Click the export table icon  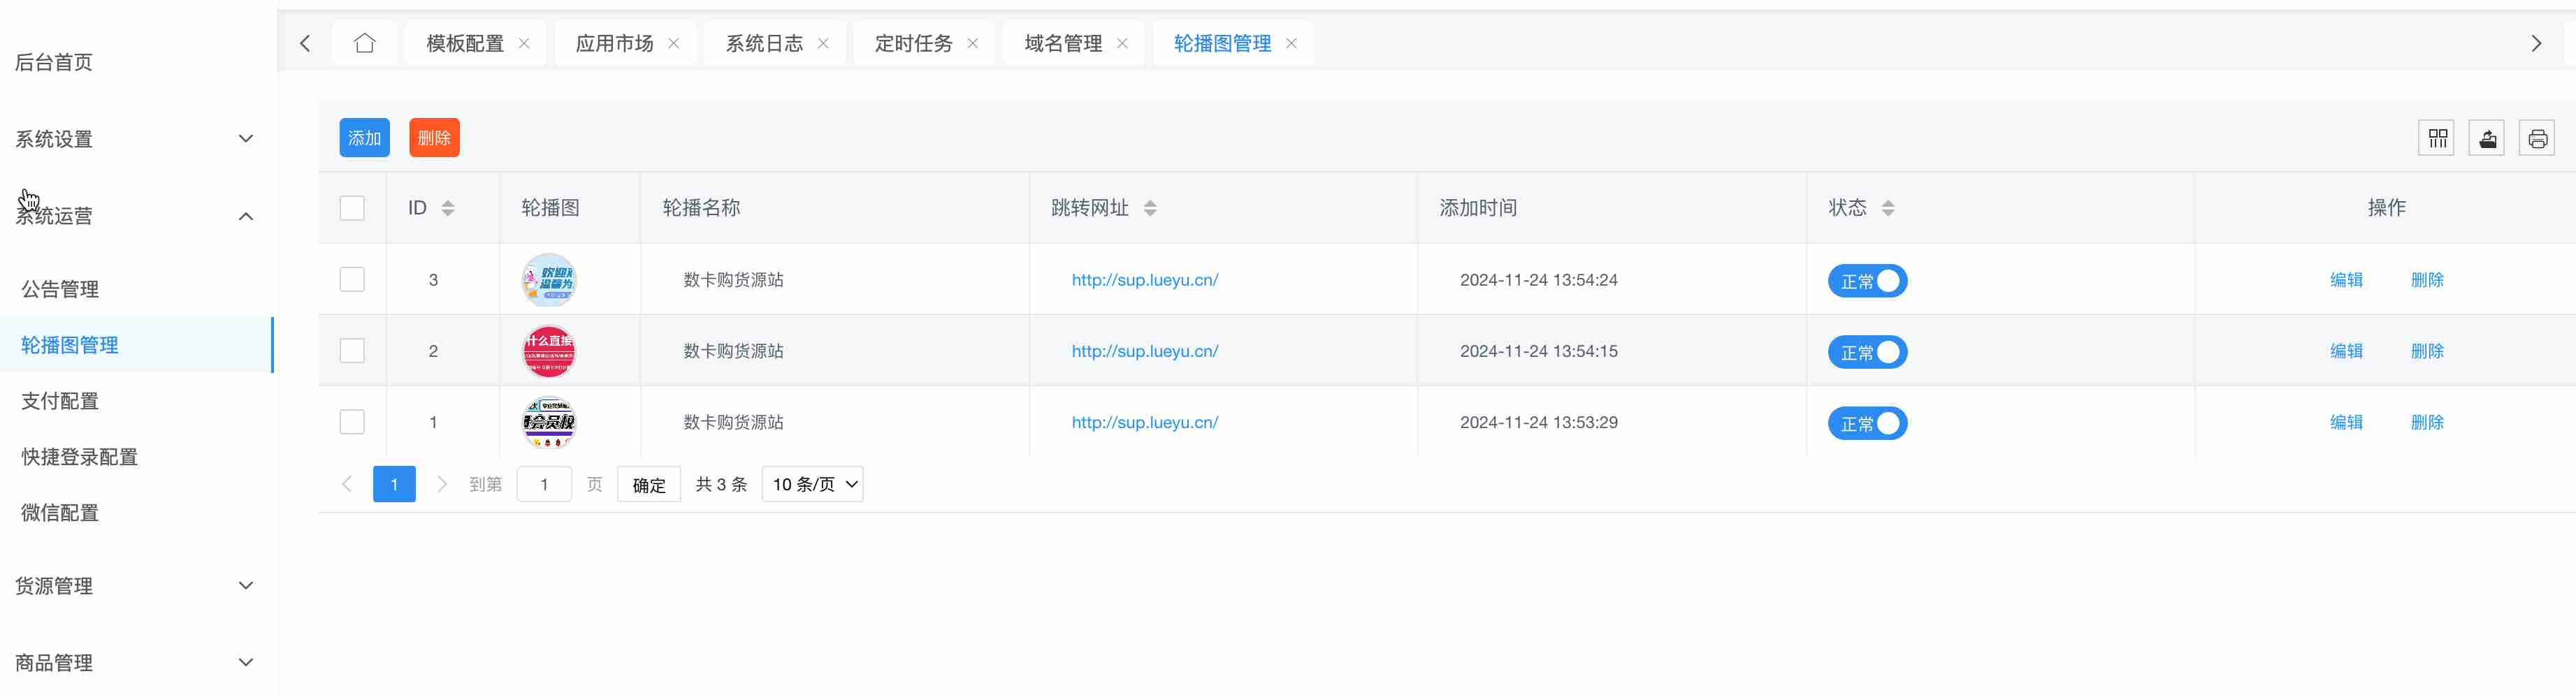(x=2487, y=138)
